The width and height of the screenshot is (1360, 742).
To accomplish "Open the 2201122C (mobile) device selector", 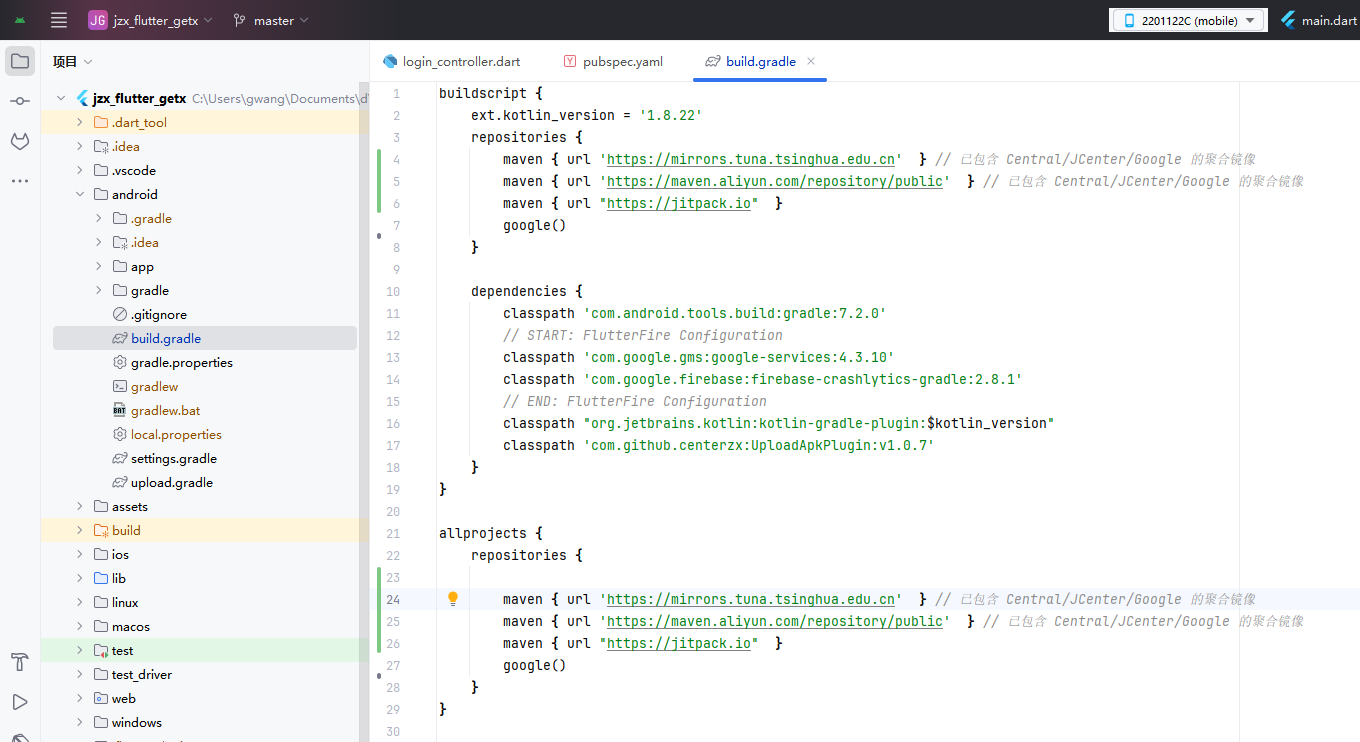I will point(1188,20).
